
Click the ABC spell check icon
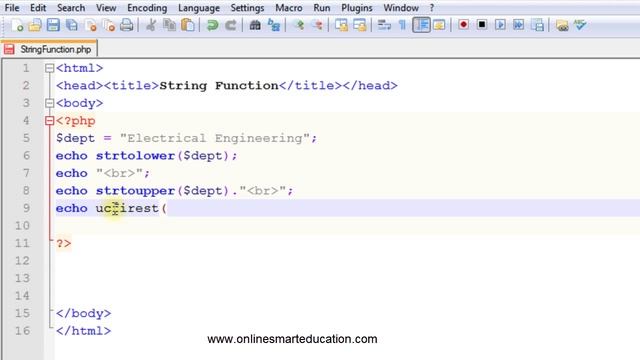580,25
